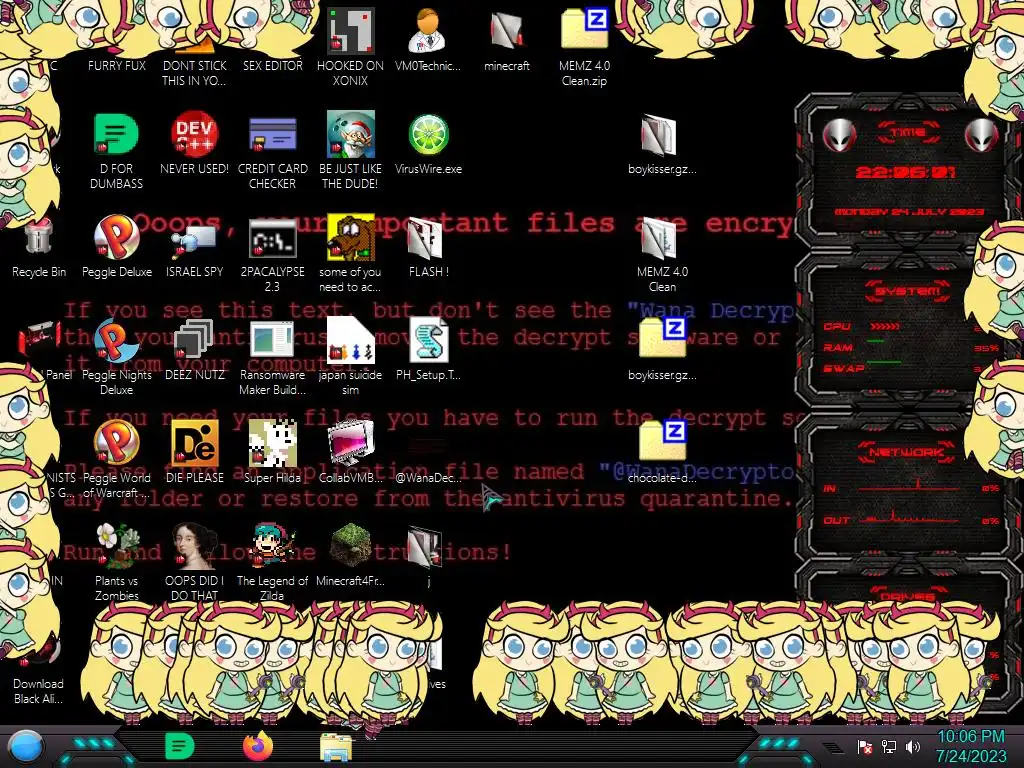This screenshot has height=768, width=1024.
Task: Open the FURRY FUX desktop icon
Action: (117, 65)
